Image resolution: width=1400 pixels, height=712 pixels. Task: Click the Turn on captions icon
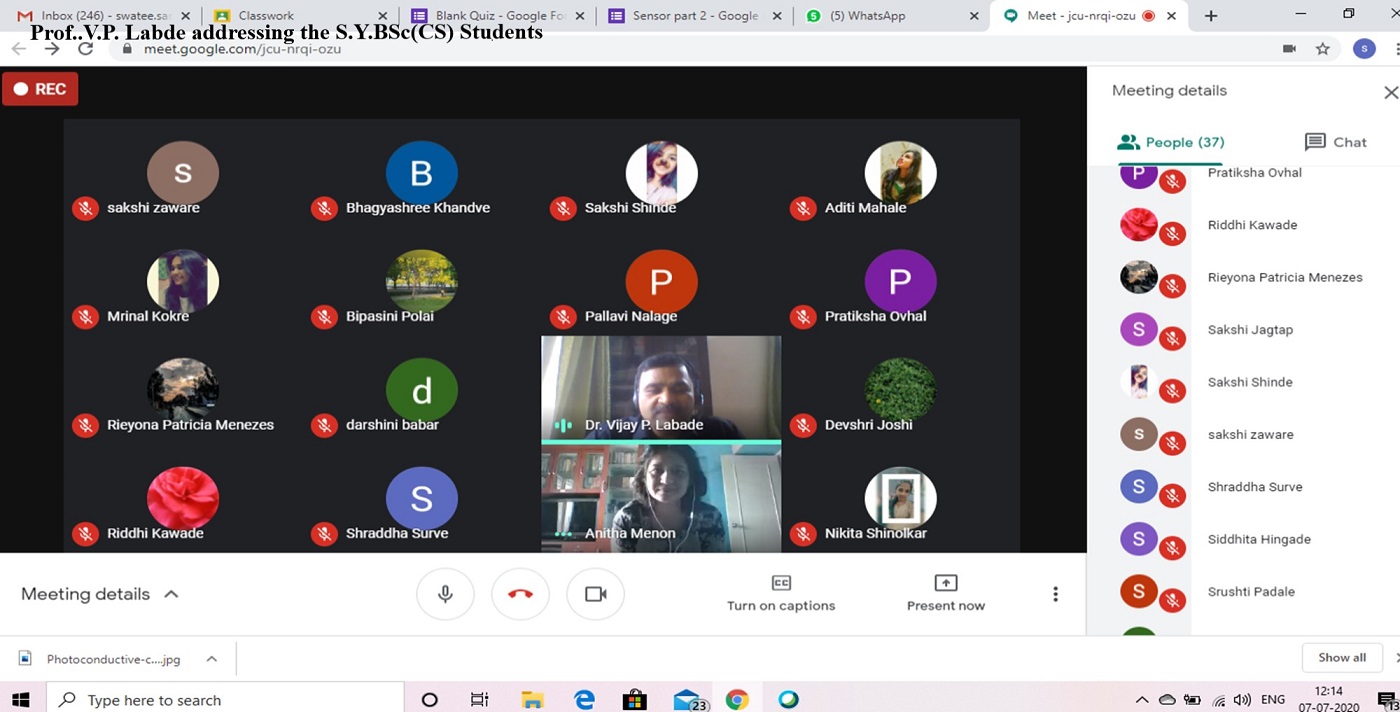click(781, 585)
